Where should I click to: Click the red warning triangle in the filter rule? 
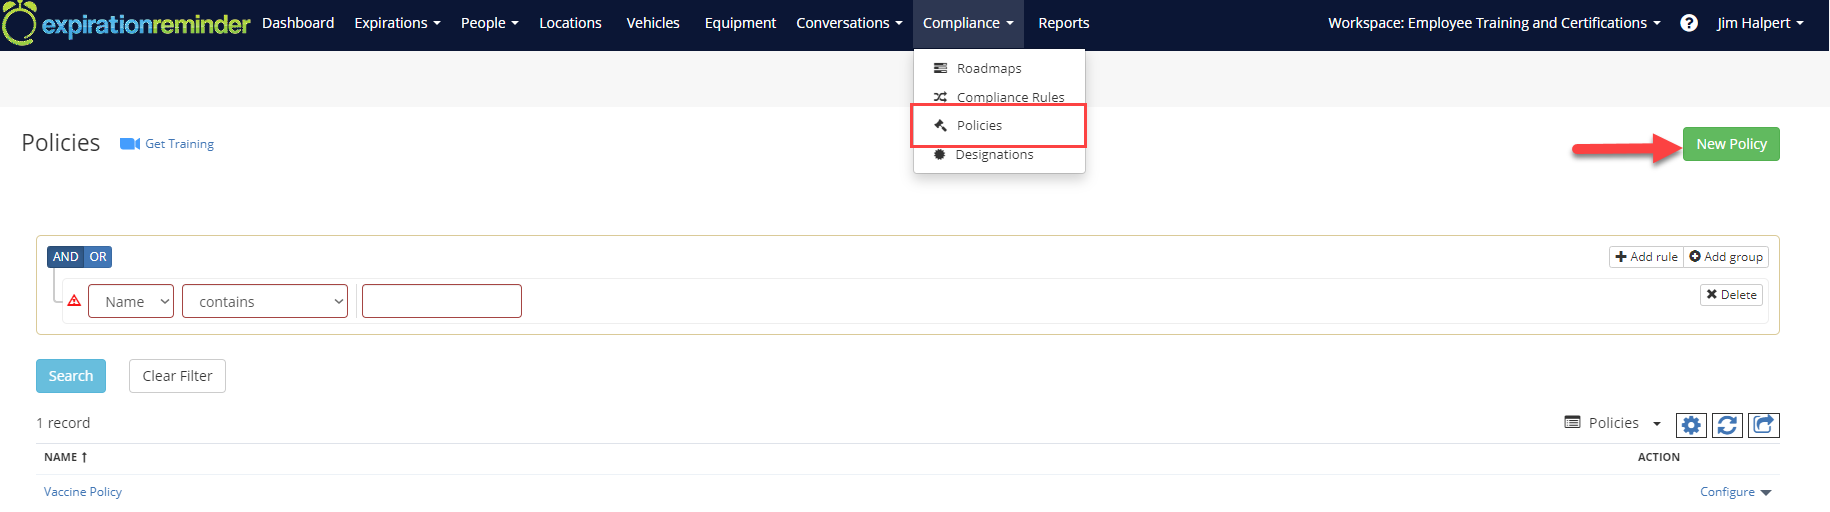(x=74, y=300)
